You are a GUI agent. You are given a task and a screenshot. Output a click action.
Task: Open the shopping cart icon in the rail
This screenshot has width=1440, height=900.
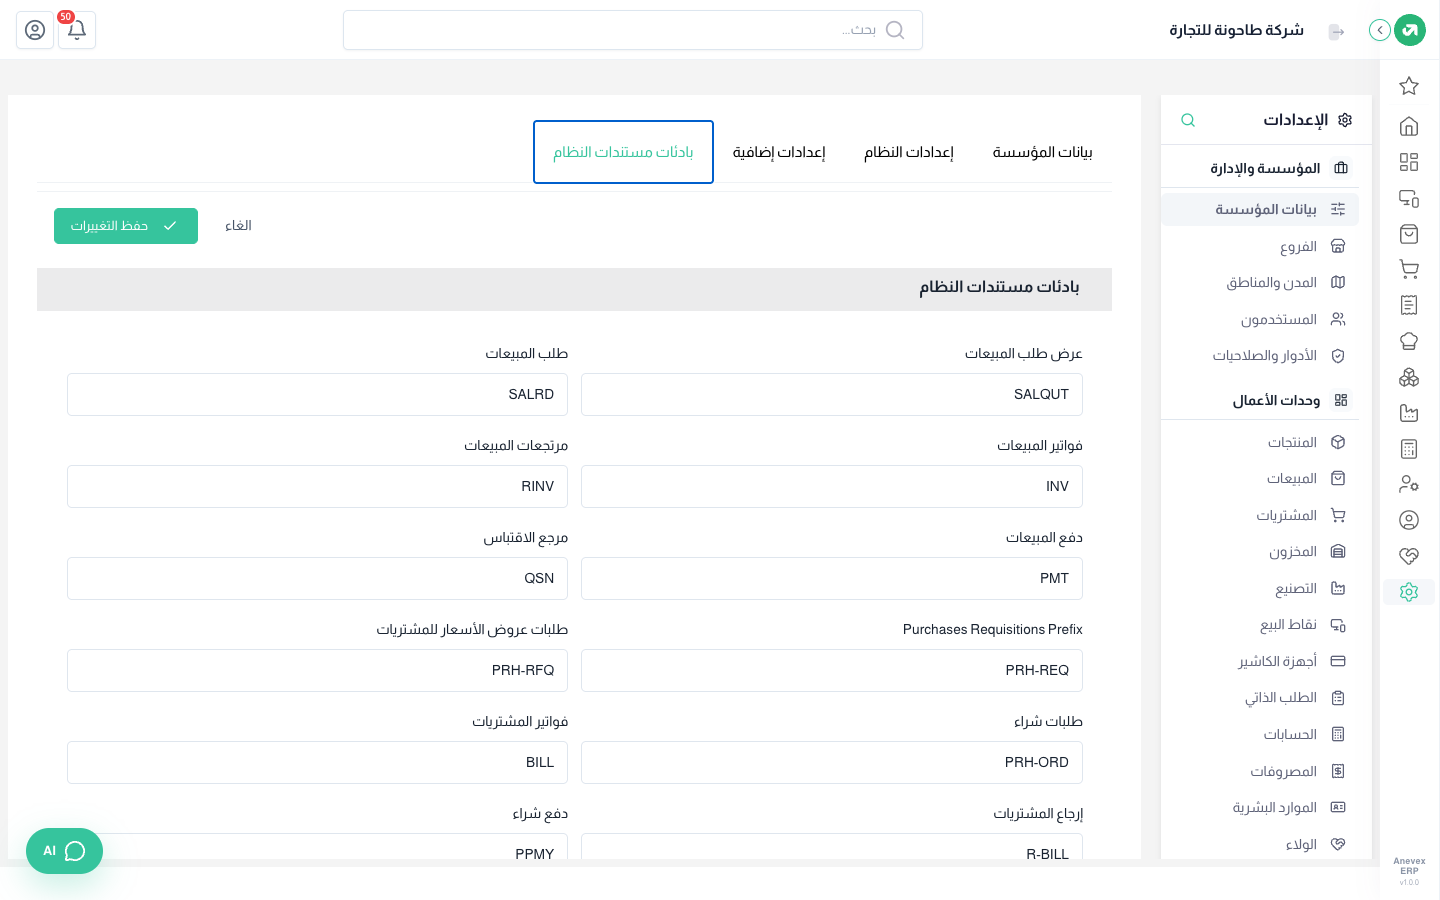(x=1409, y=269)
